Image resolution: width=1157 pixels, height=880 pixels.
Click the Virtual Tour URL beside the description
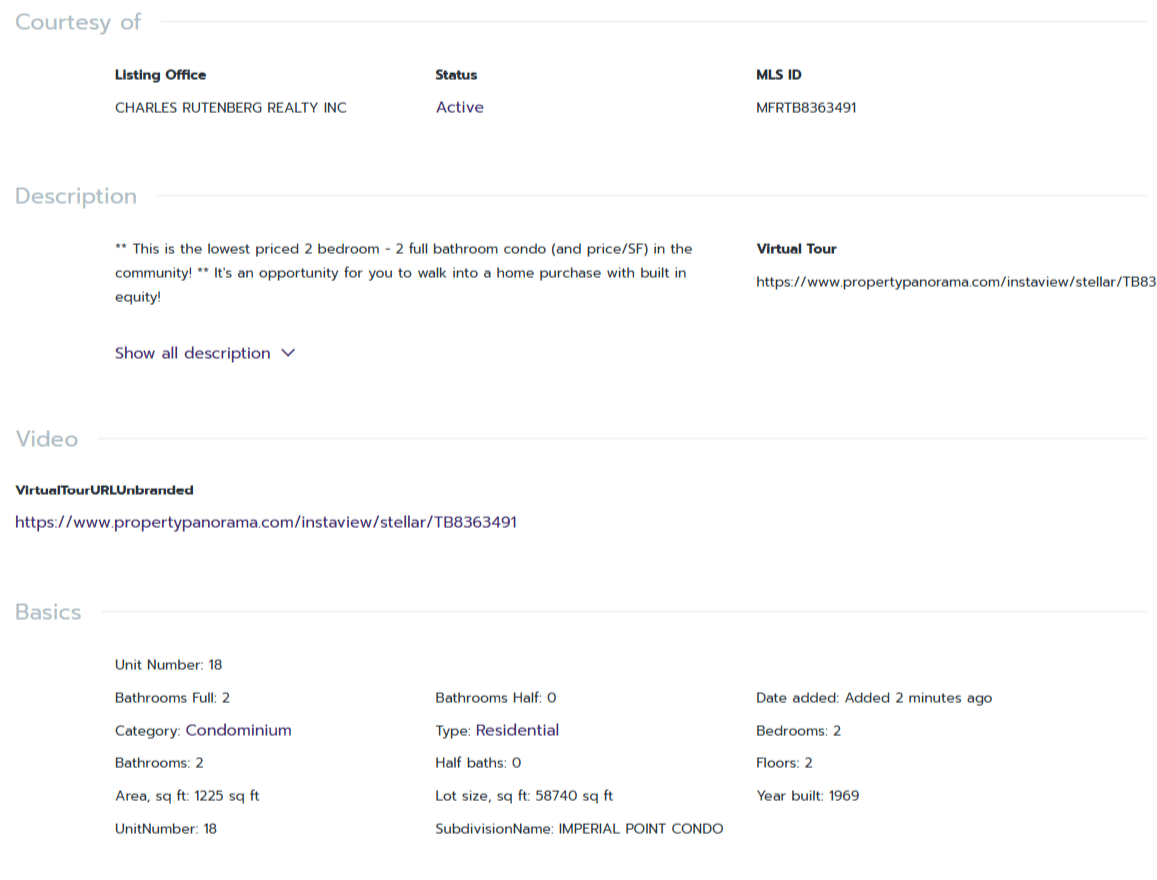[955, 282]
